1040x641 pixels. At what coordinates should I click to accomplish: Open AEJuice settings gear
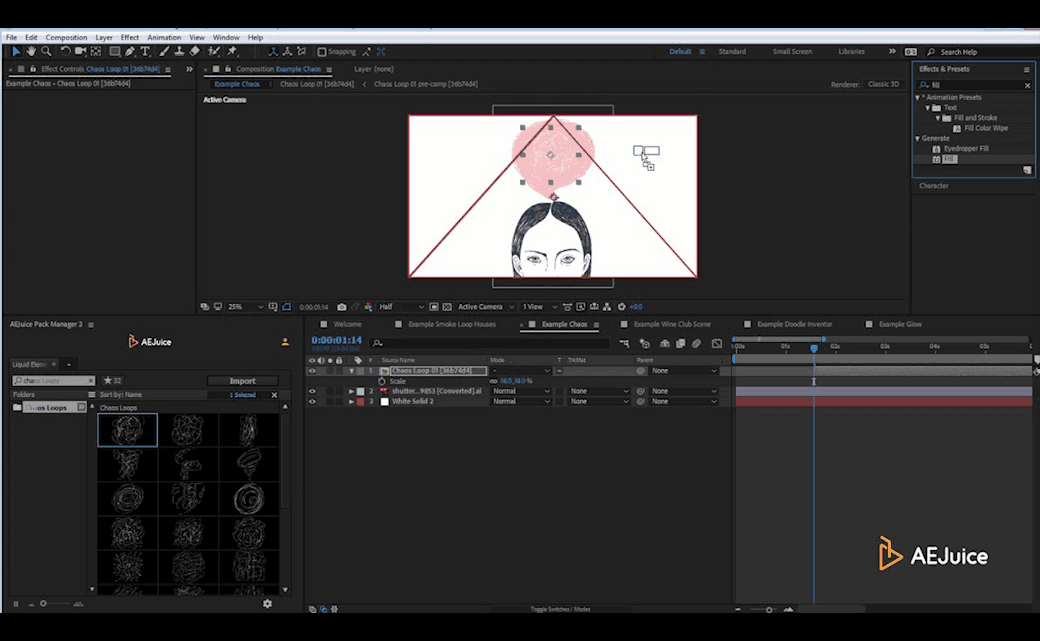point(267,604)
